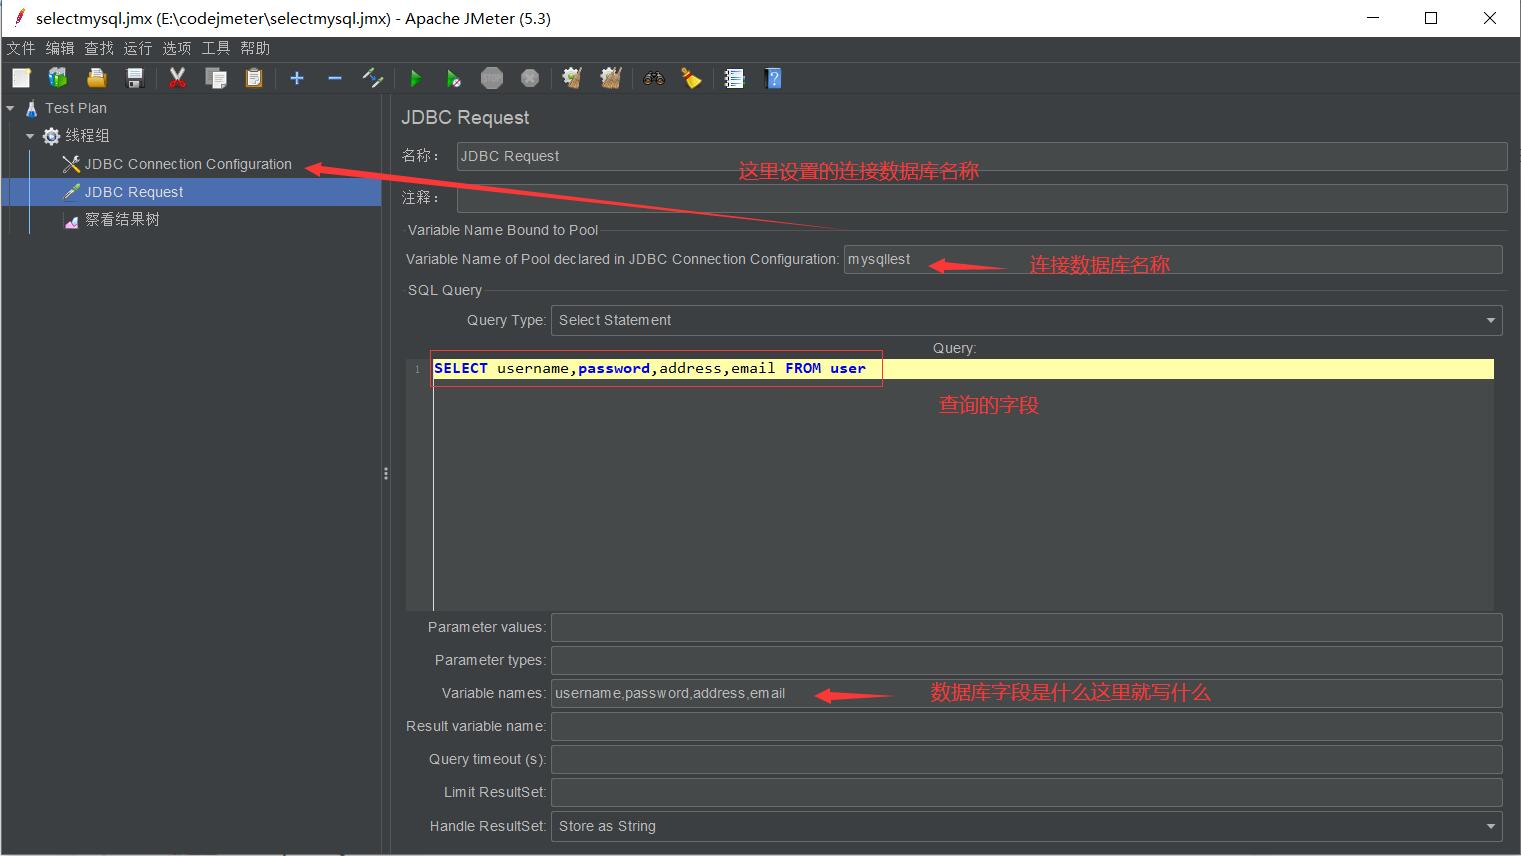Screen dimensions: 1521x856
Task: Collapse the 线程组 tree node
Action: [30, 136]
